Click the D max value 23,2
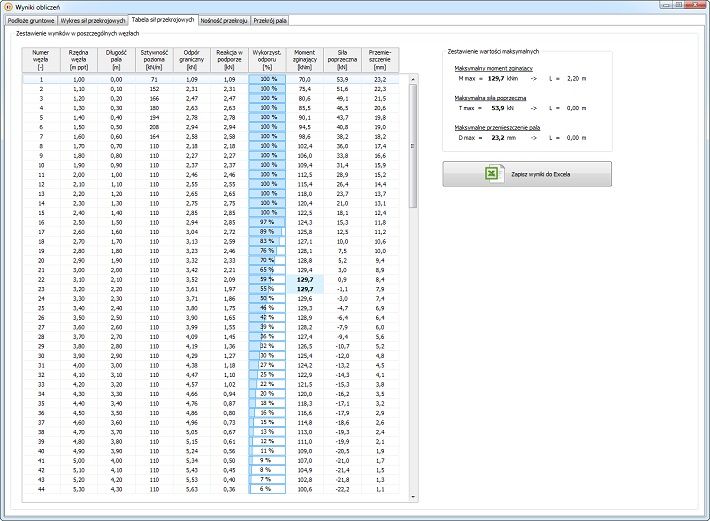 [498, 138]
